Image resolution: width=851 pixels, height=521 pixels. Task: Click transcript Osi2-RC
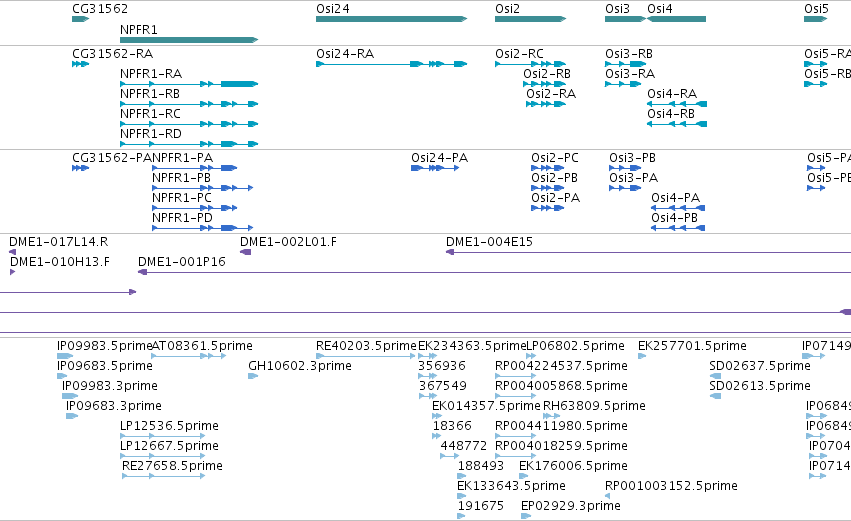click(519, 54)
